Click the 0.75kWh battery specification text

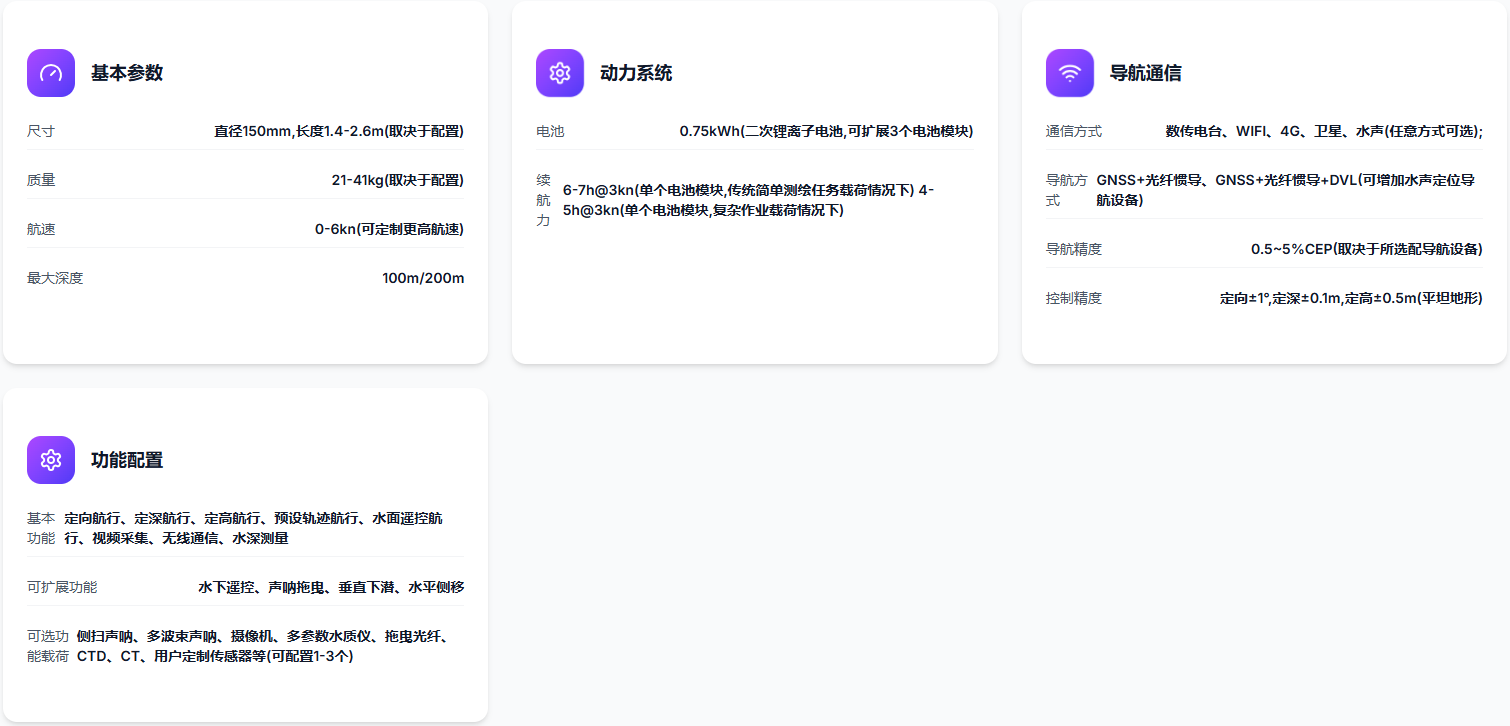[x=826, y=131]
